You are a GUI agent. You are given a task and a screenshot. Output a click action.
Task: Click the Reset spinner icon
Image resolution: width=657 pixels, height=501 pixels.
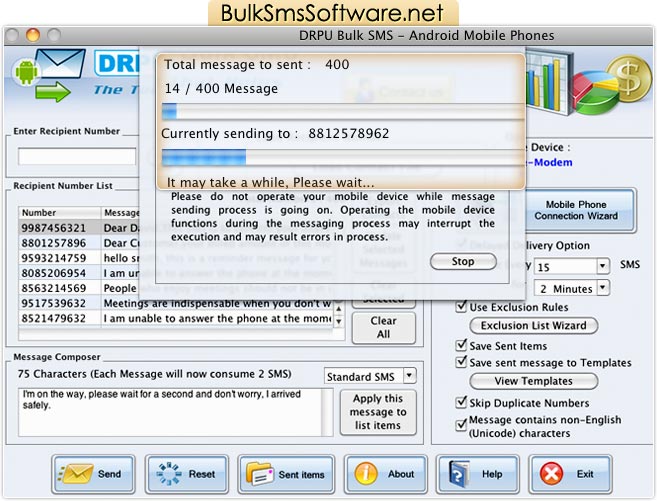169,474
